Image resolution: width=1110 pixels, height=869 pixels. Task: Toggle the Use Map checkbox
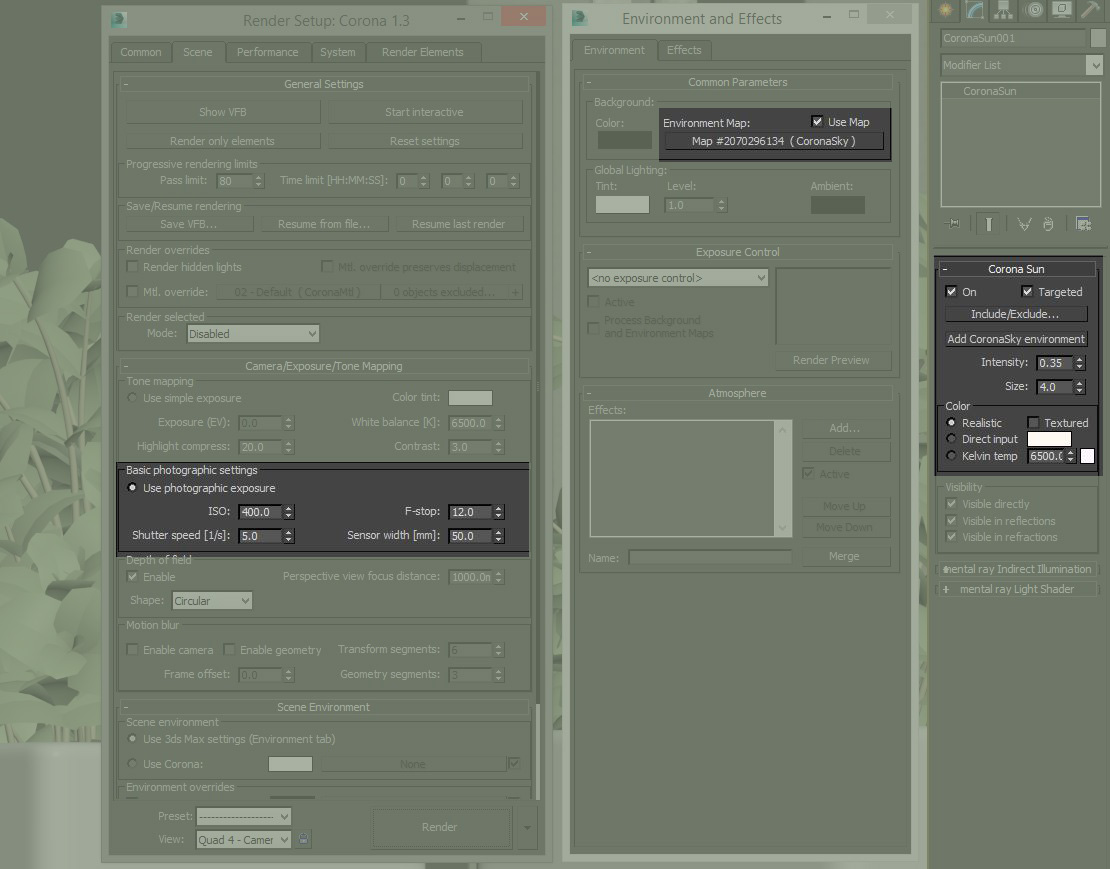click(x=818, y=122)
